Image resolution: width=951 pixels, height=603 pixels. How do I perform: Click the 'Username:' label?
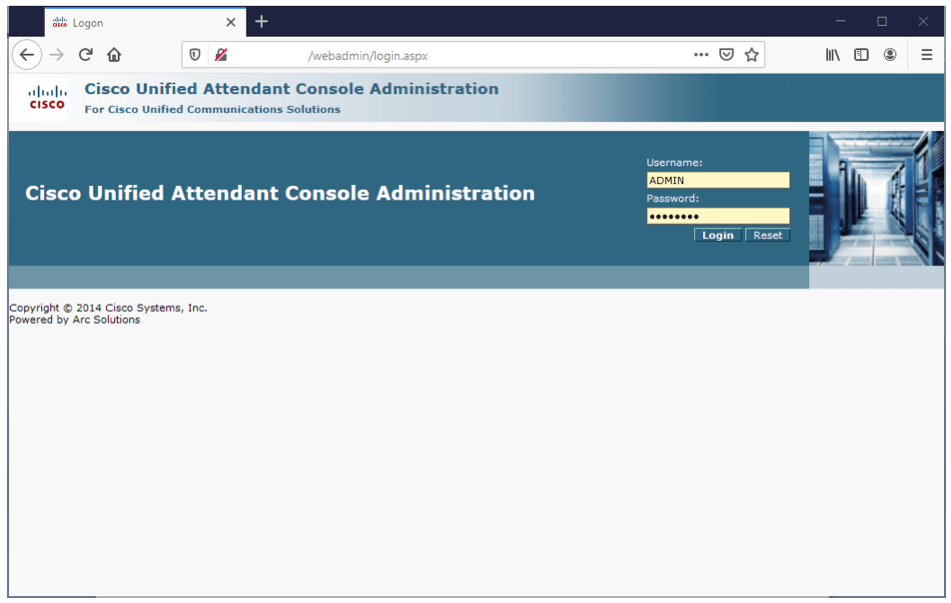click(x=674, y=163)
